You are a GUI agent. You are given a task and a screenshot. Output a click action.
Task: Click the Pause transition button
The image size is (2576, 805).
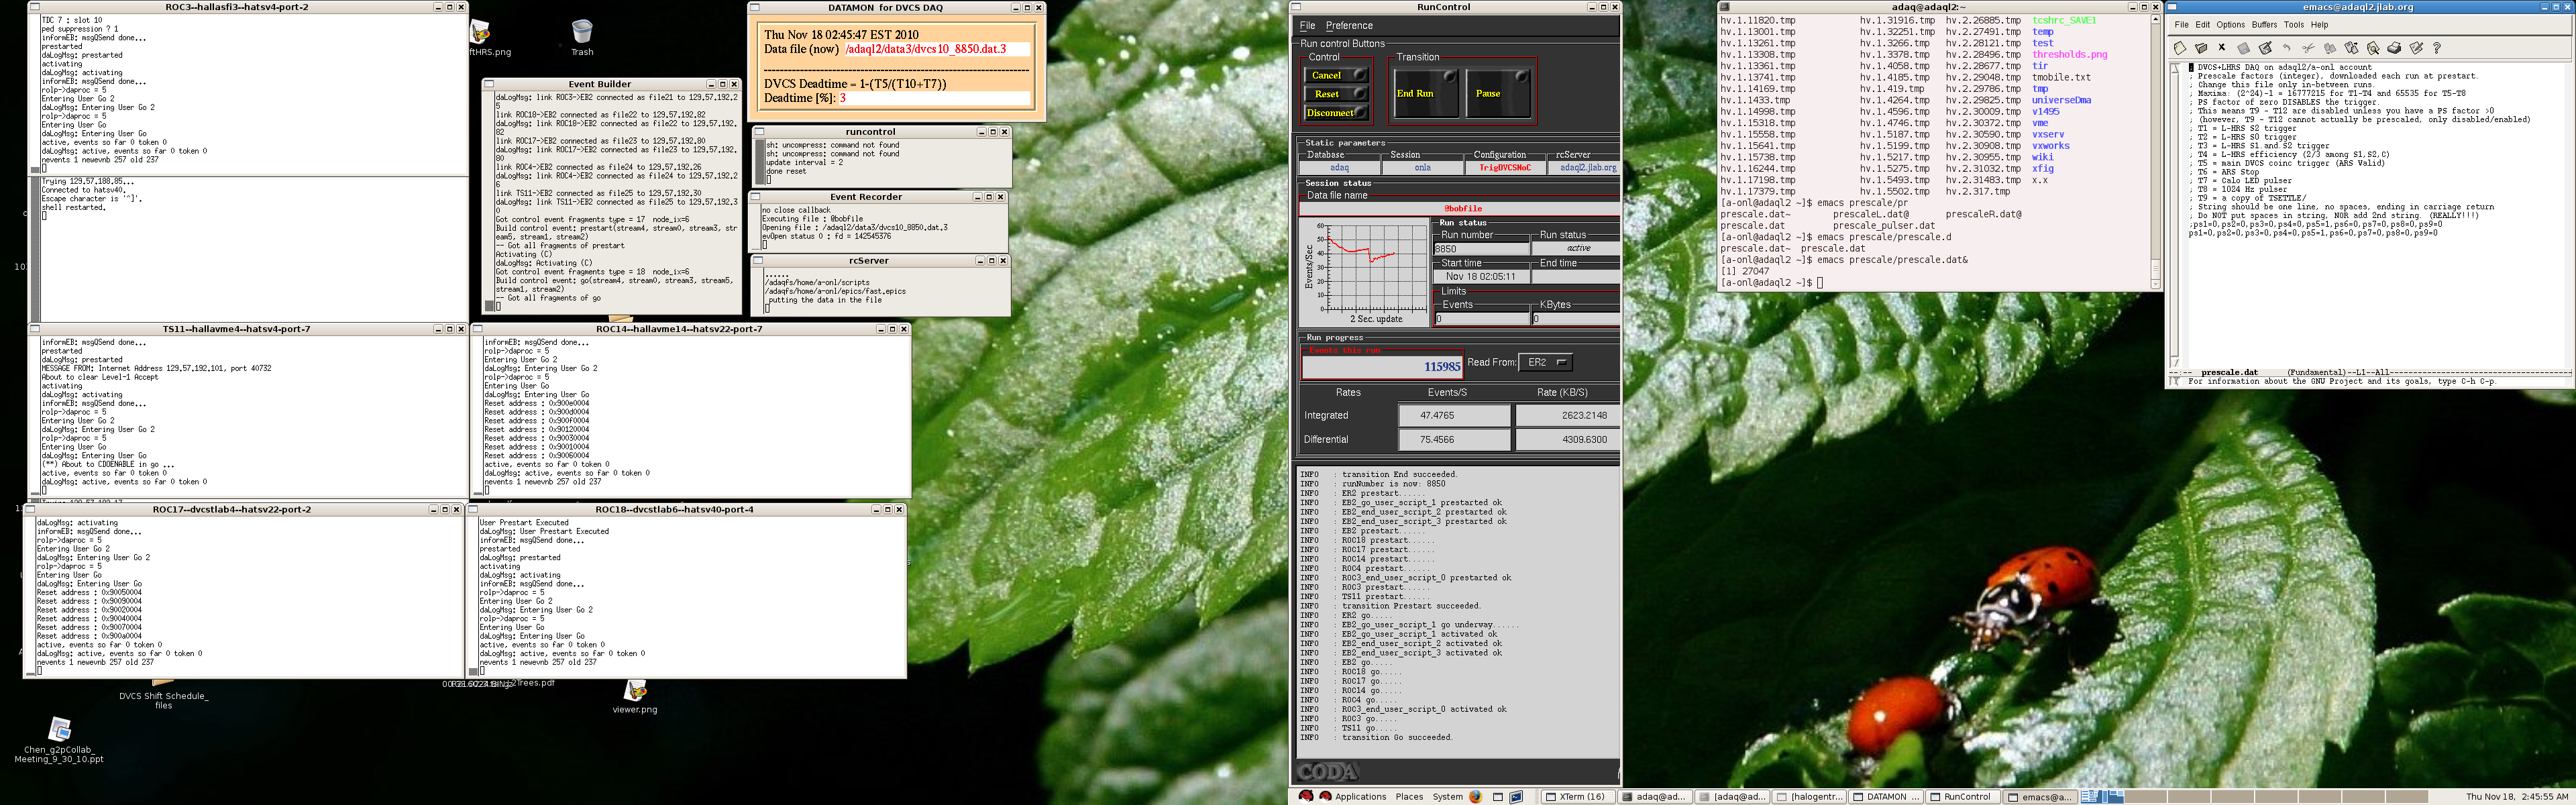tap(1498, 93)
